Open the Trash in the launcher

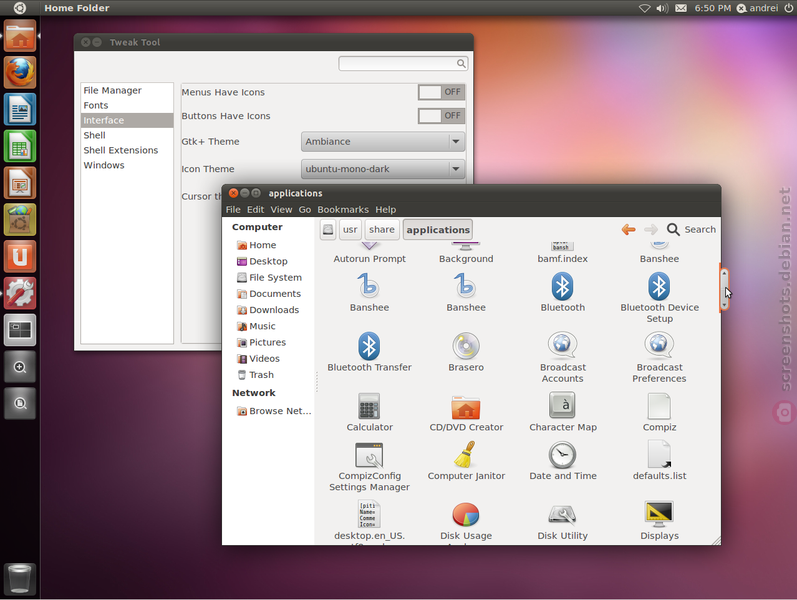coord(20,579)
